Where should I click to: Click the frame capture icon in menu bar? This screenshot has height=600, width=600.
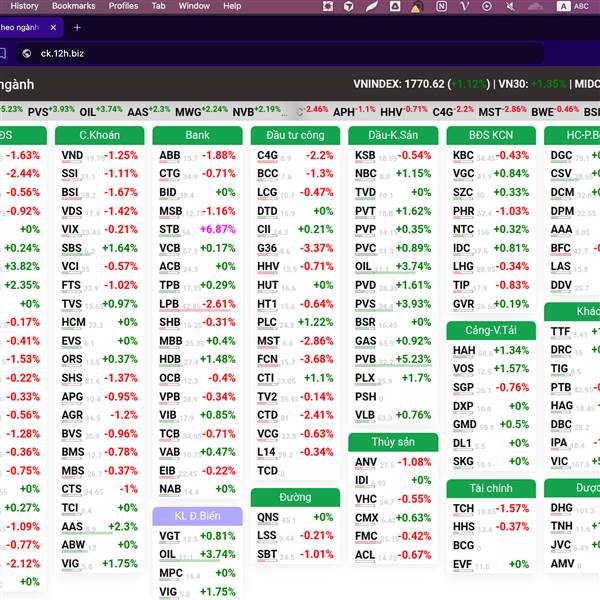point(328,6)
